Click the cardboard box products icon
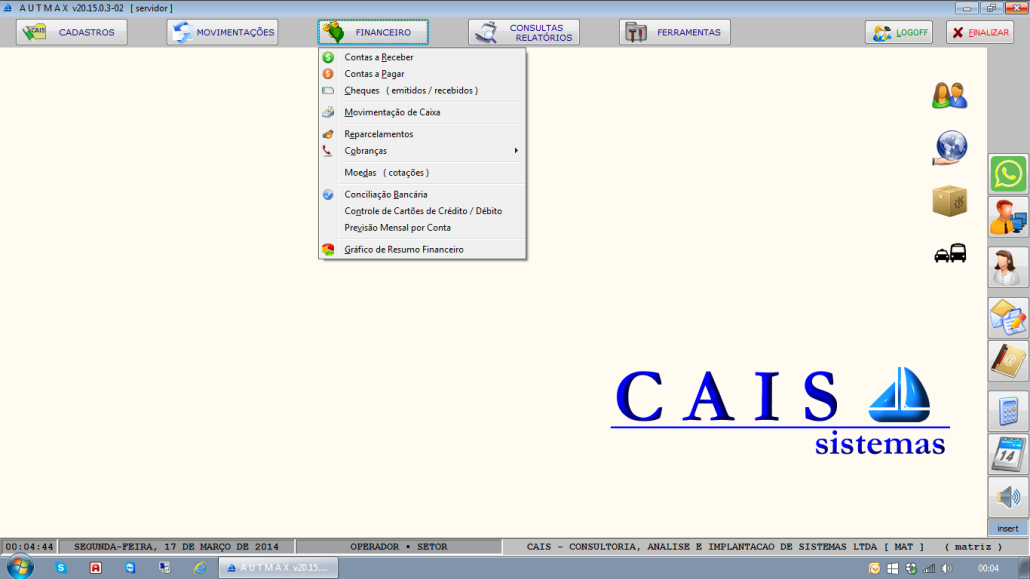 pyautogui.click(x=950, y=201)
